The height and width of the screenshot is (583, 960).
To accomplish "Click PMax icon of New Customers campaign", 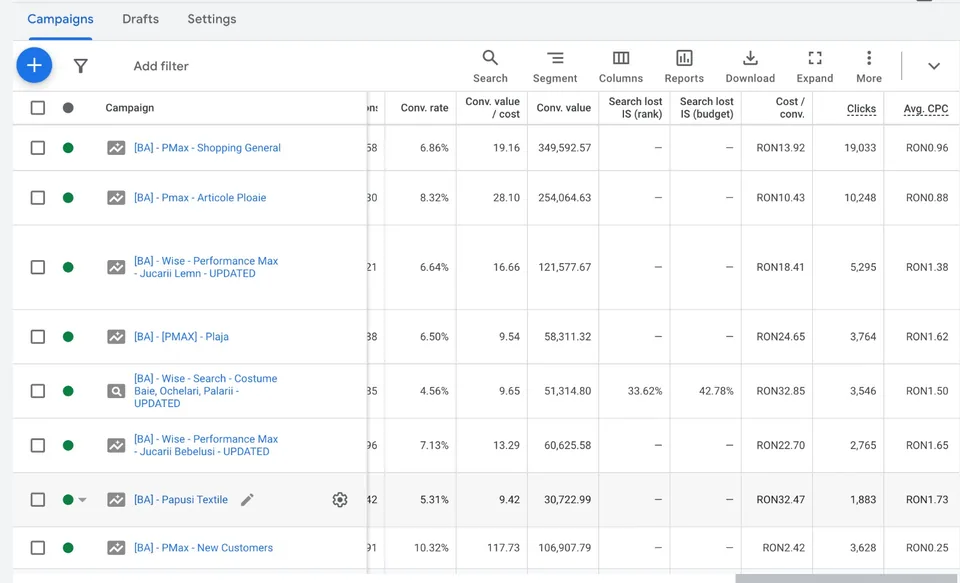I will (x=116, y=547).
